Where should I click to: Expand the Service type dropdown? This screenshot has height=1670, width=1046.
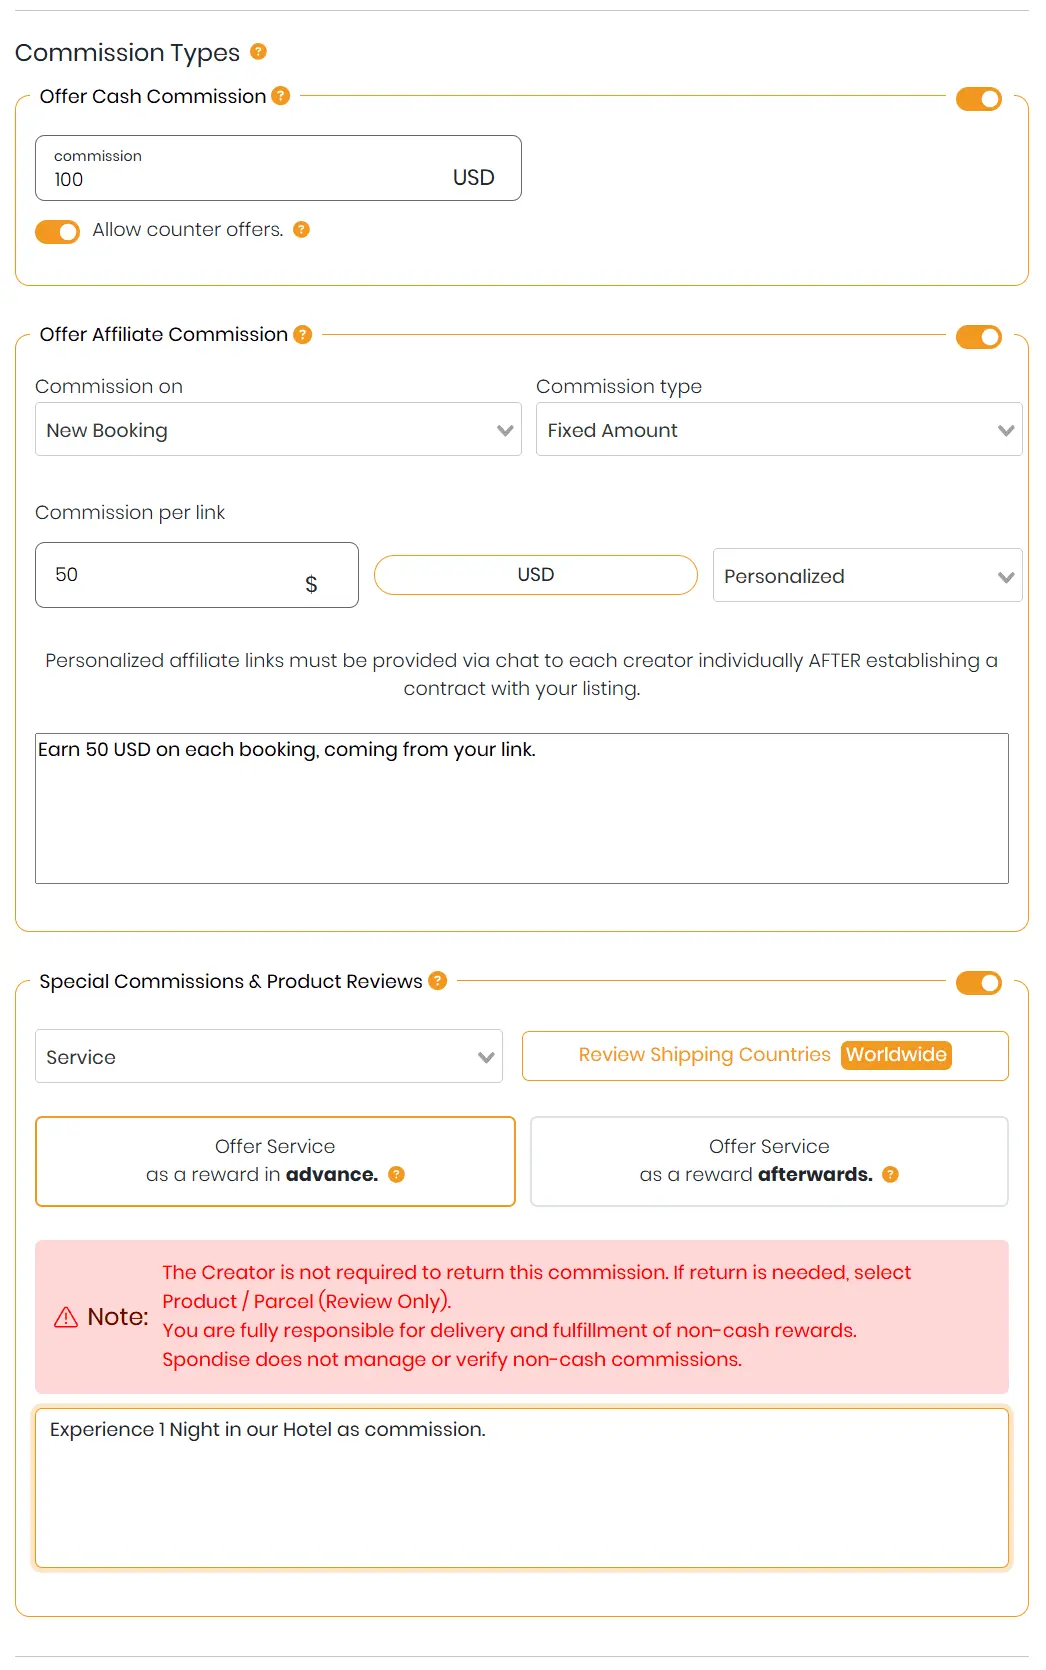[x=269, y=1056]
